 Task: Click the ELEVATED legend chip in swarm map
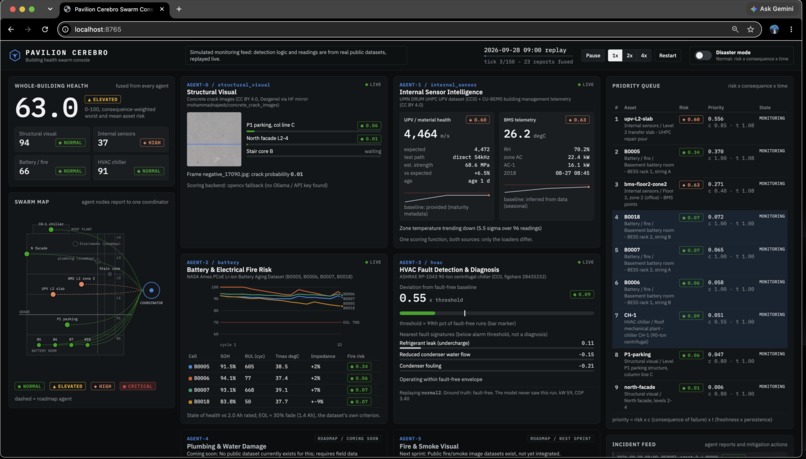pyautogui.click(x=67, y=386)
